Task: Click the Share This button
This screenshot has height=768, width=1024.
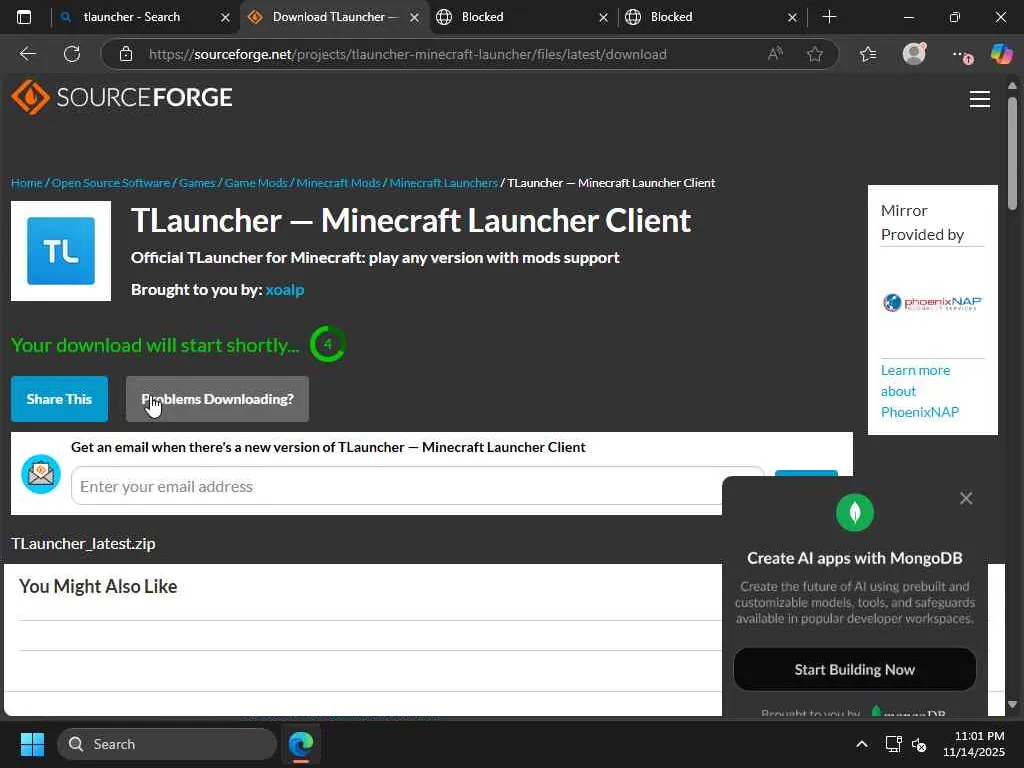Action: [x=59, y=399]
